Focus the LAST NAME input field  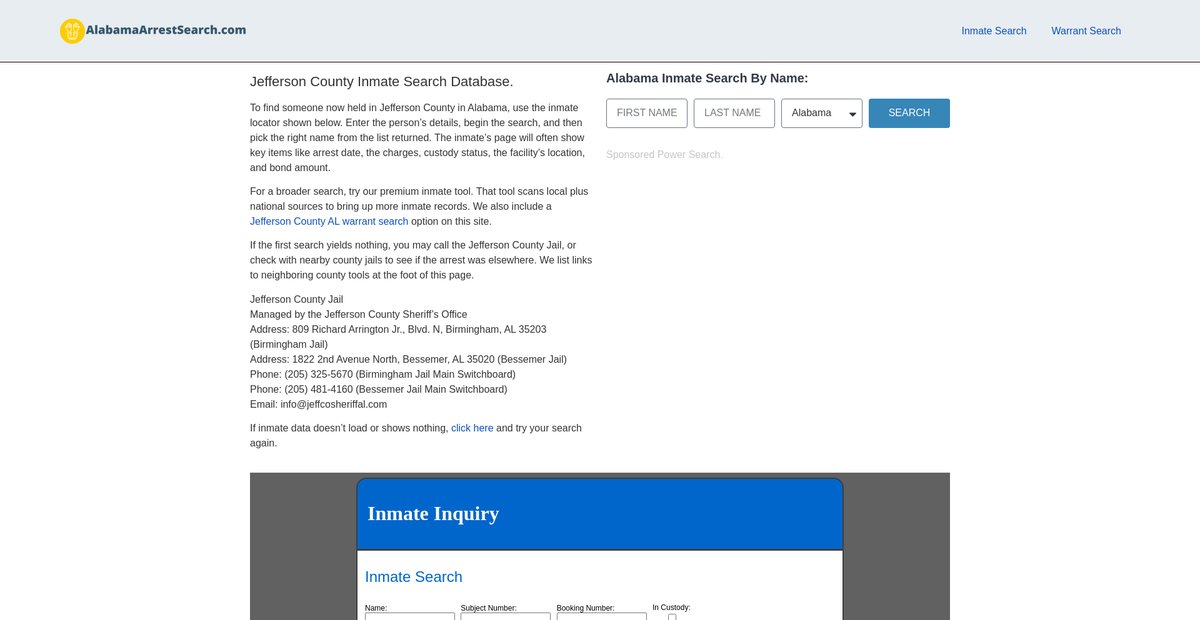[x=734, y=113]
